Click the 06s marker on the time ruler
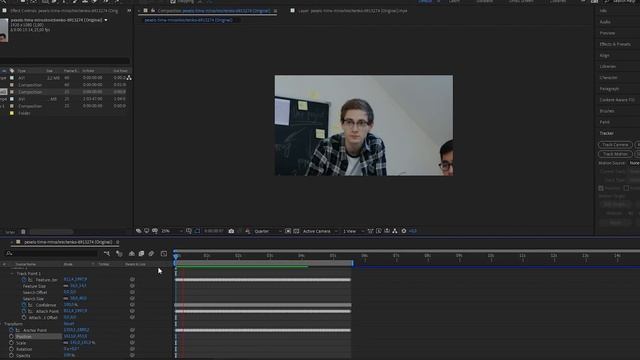 click(364, 256)
